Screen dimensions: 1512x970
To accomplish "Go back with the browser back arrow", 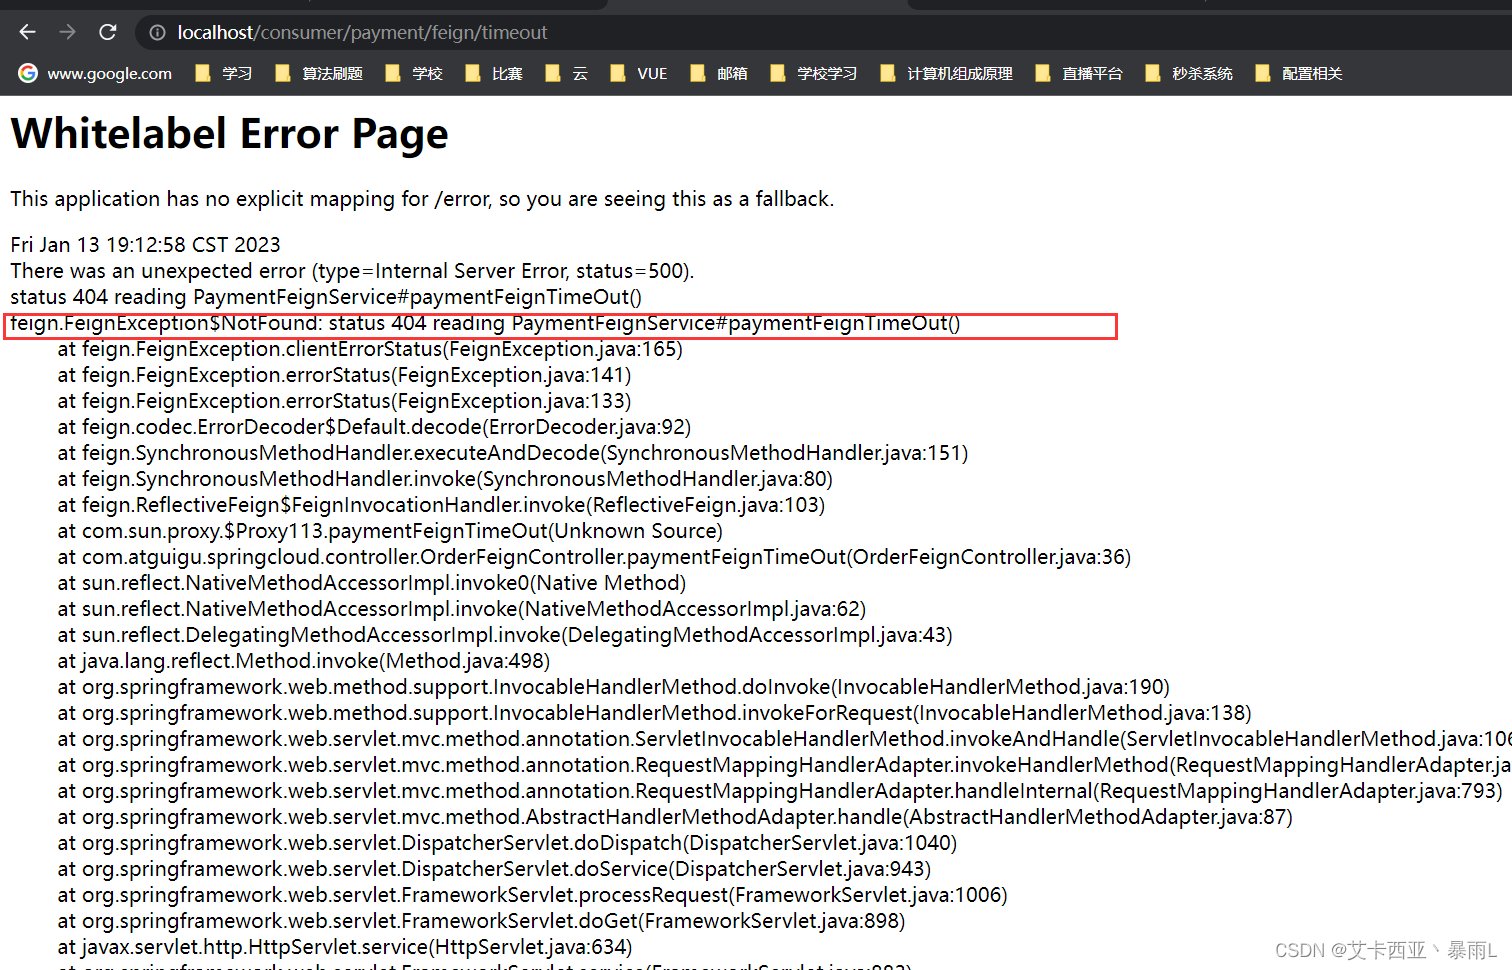I will pyautogui.click(x=27, y=32).
